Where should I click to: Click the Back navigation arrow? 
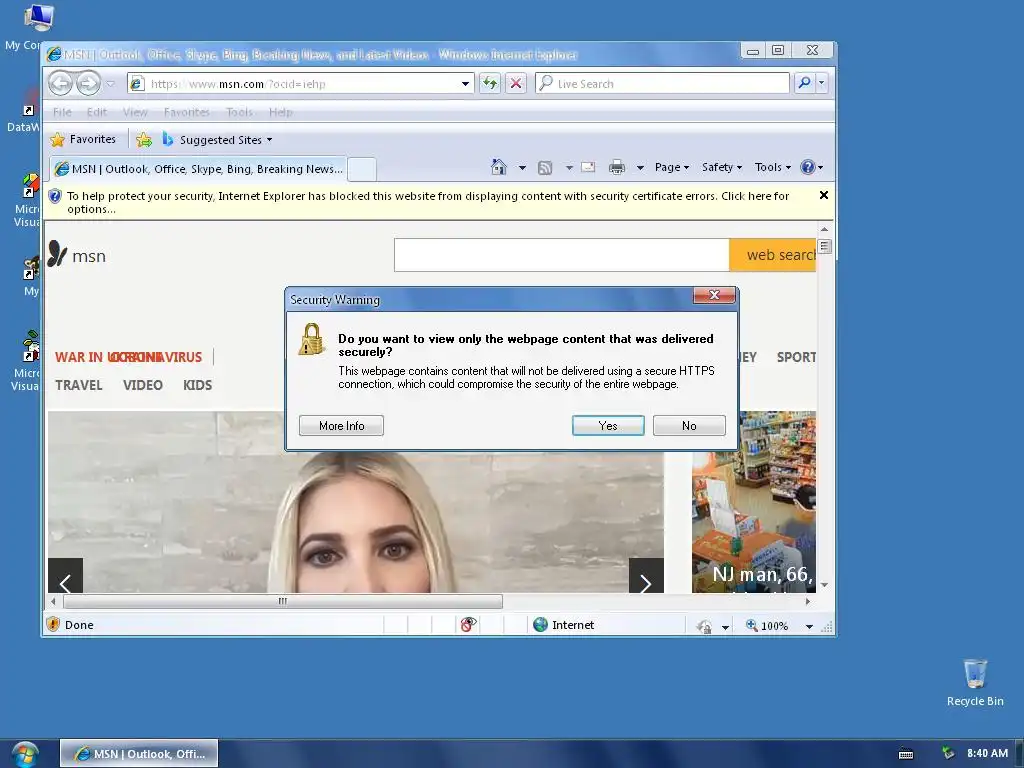(60, 83)
